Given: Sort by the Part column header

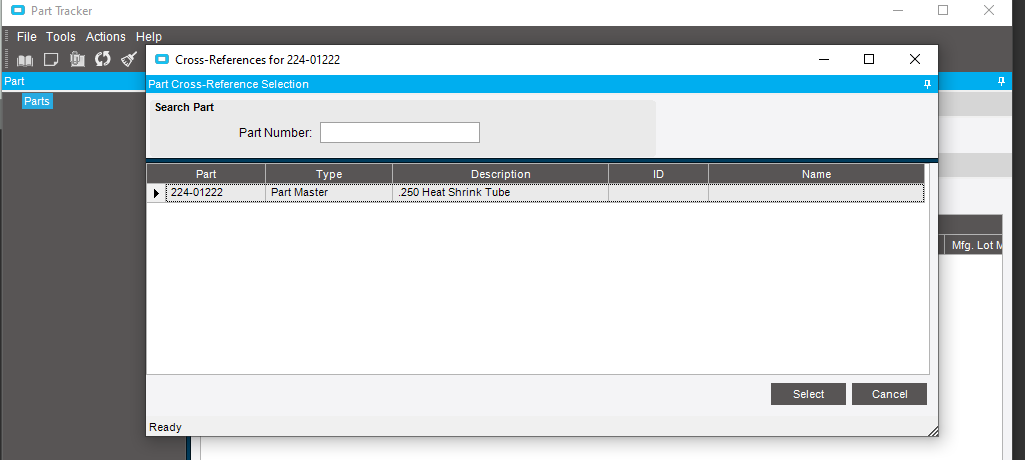Looking at the screenshot, I should coord(206,174).
